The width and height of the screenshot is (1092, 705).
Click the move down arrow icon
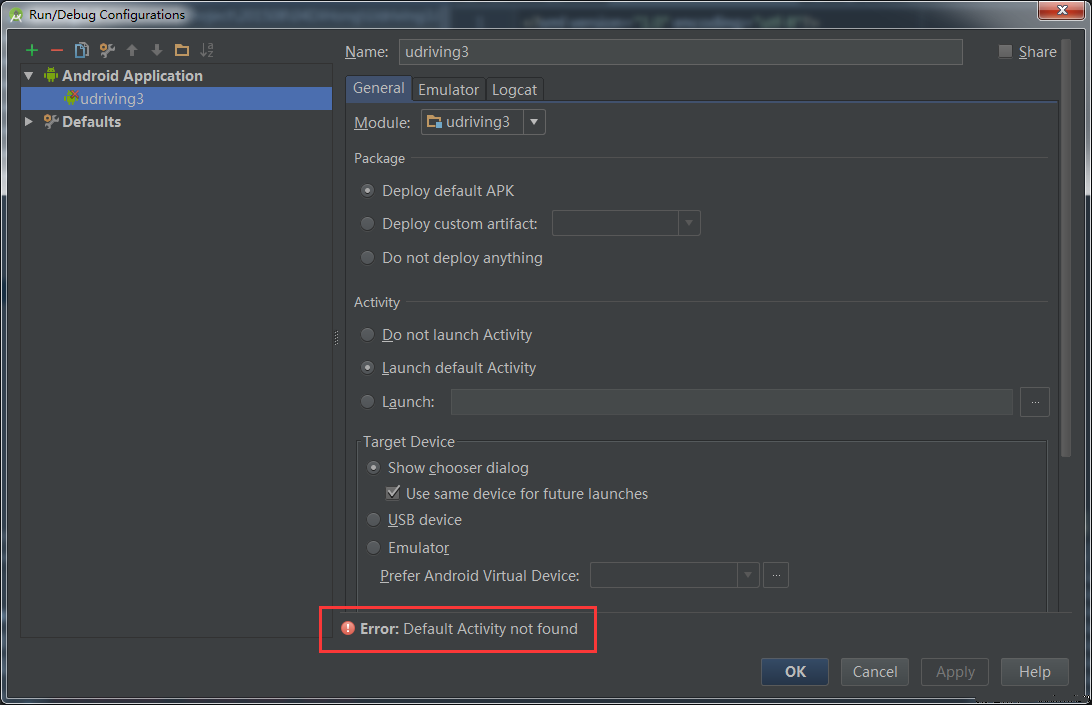[x=157, y=50]
